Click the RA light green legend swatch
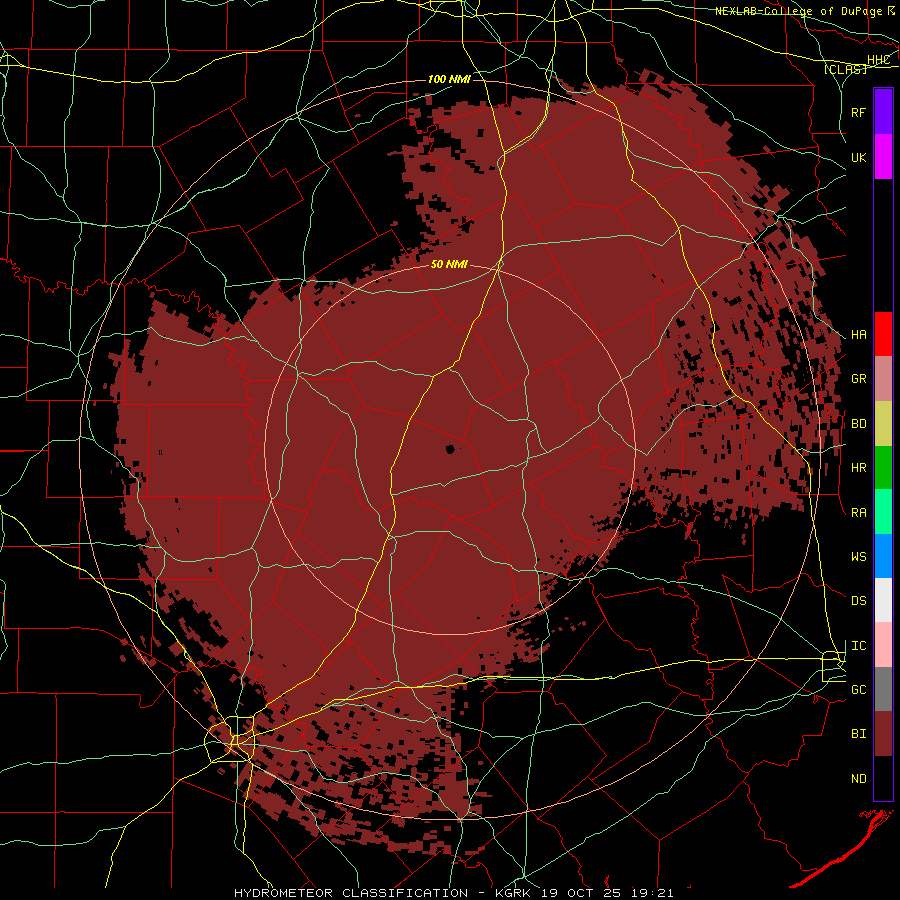 point(883,512)
